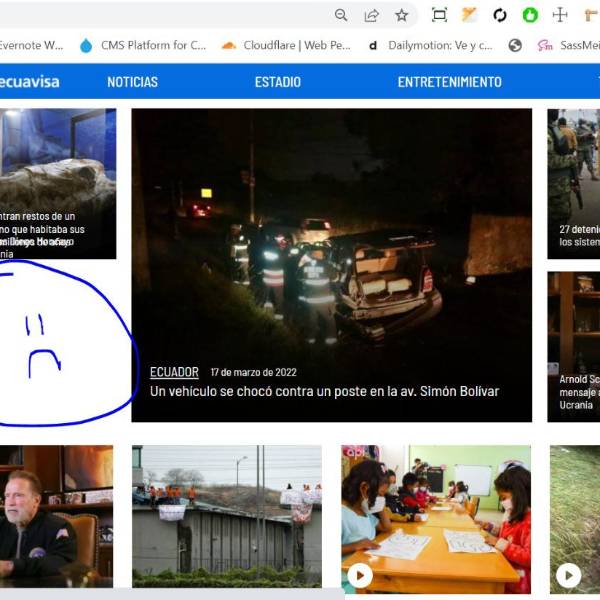Click the ECUADOR category tag

click(174, 372)
